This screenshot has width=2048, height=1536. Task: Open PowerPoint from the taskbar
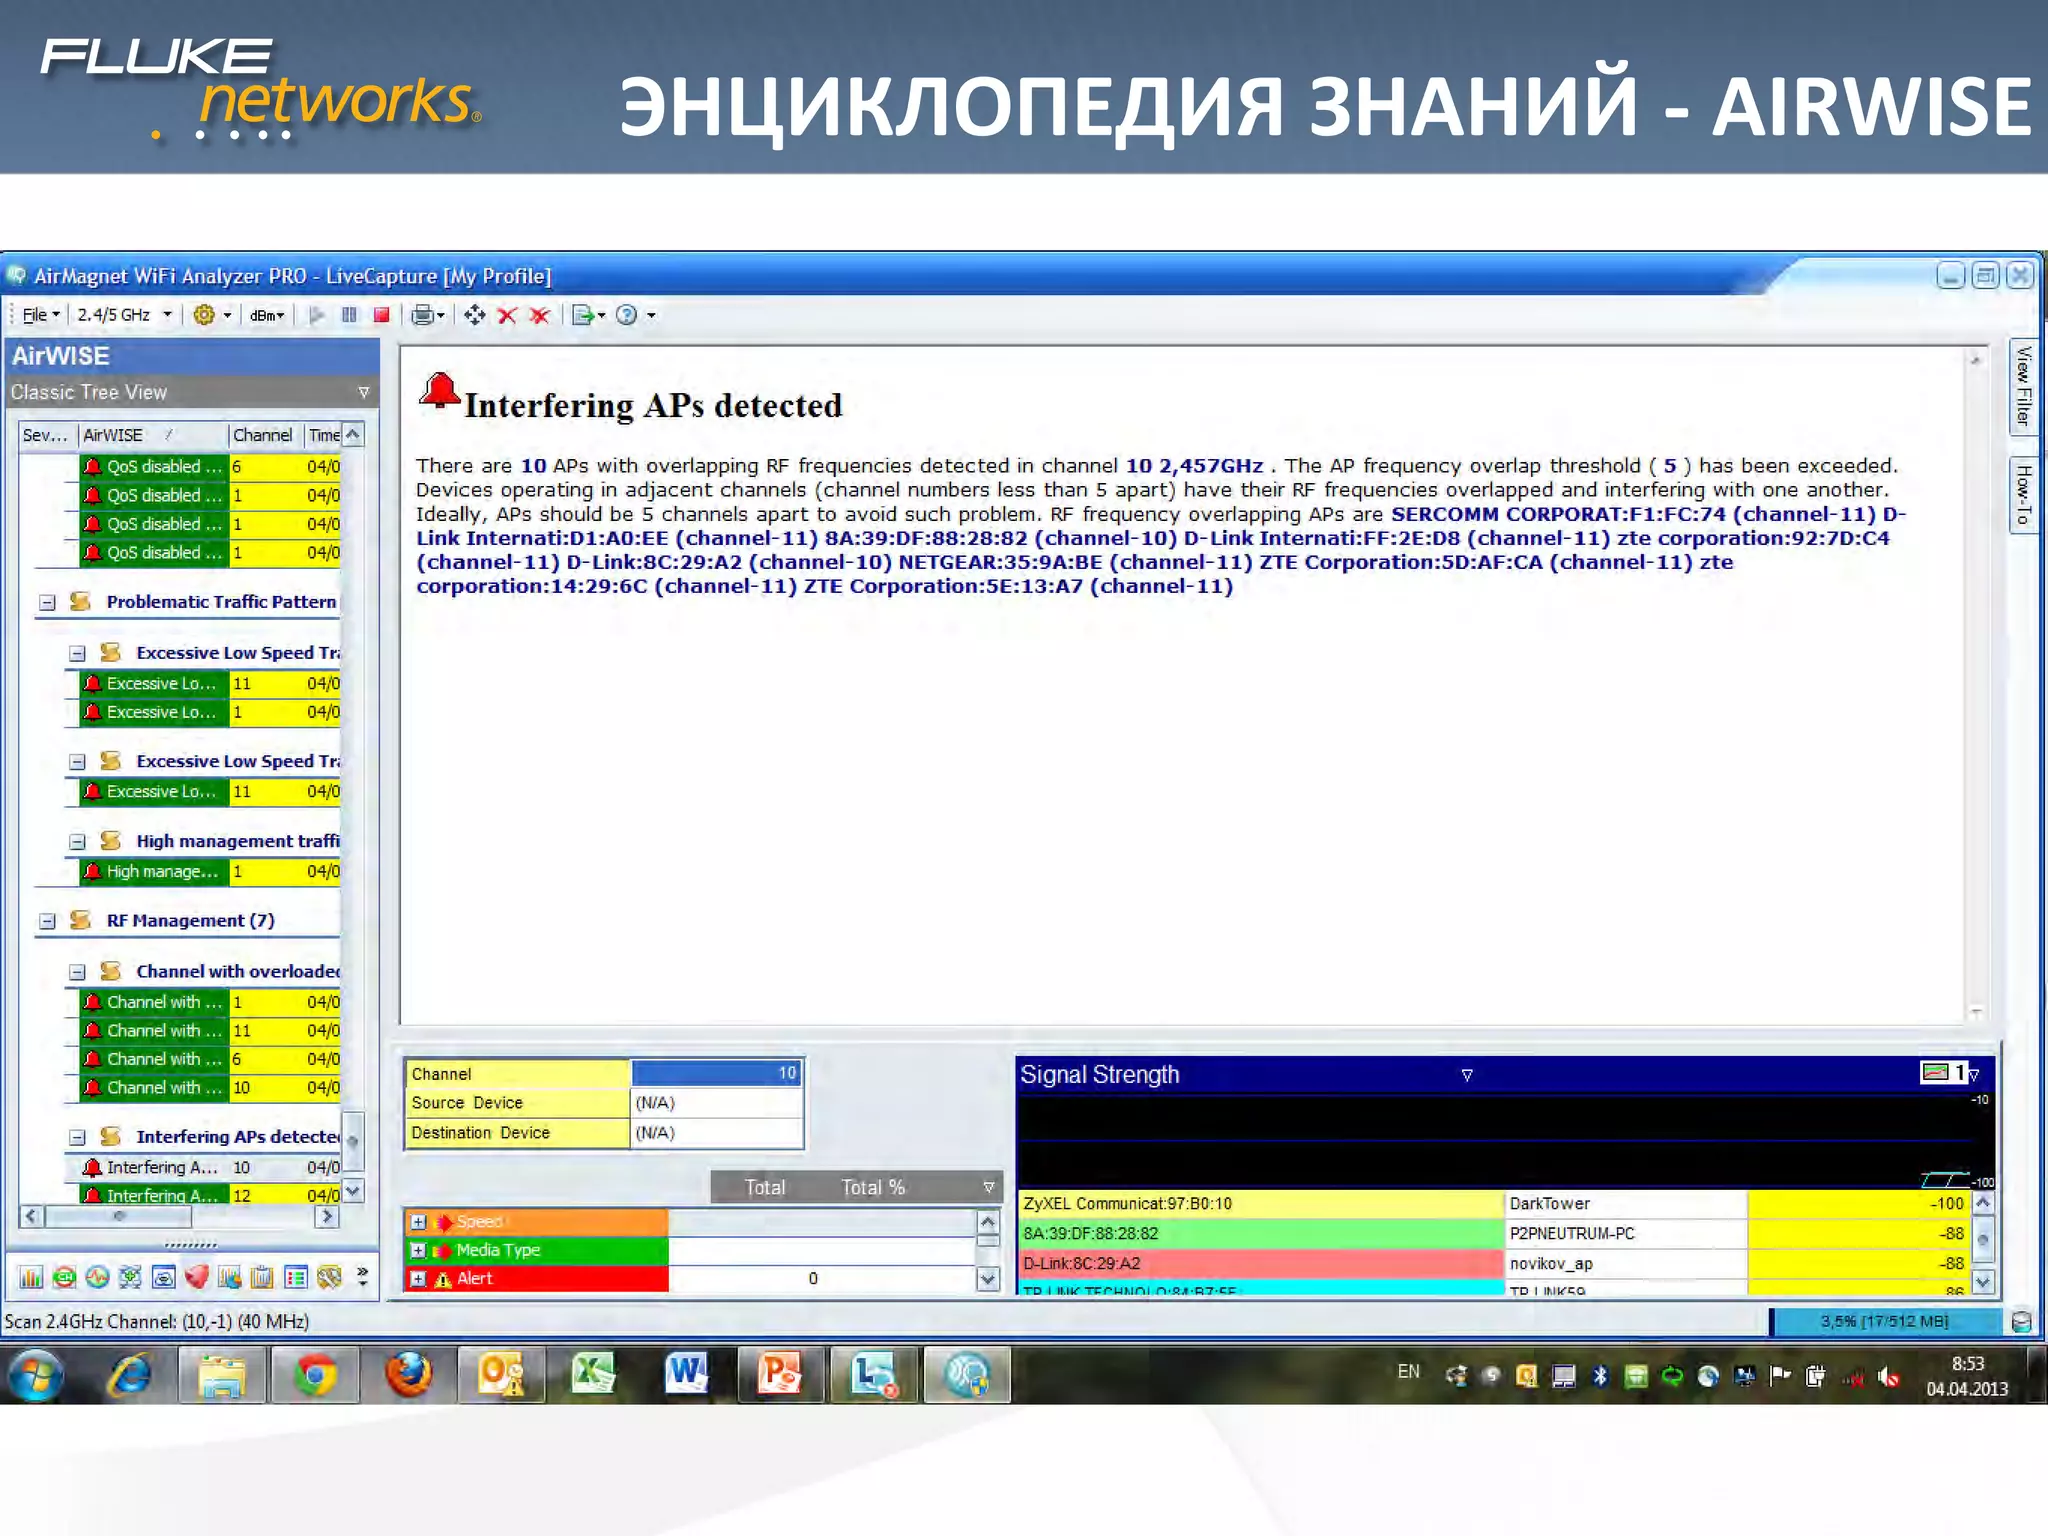781,1376
